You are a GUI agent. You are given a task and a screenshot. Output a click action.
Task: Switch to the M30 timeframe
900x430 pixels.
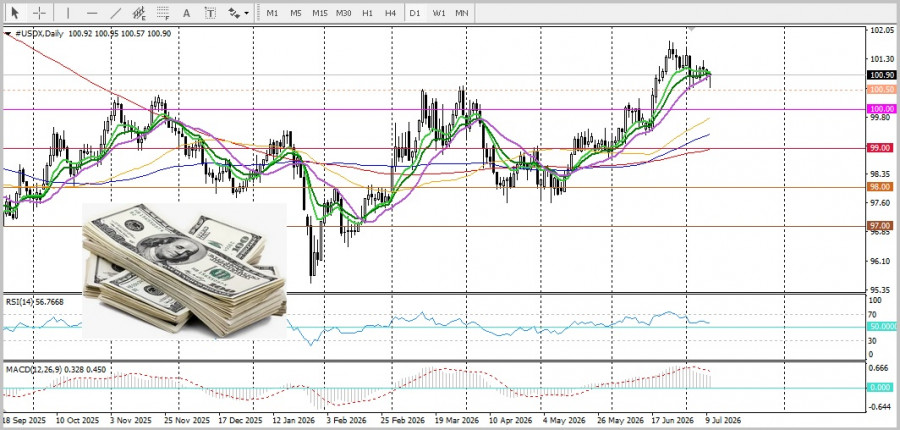coord(344,13)
